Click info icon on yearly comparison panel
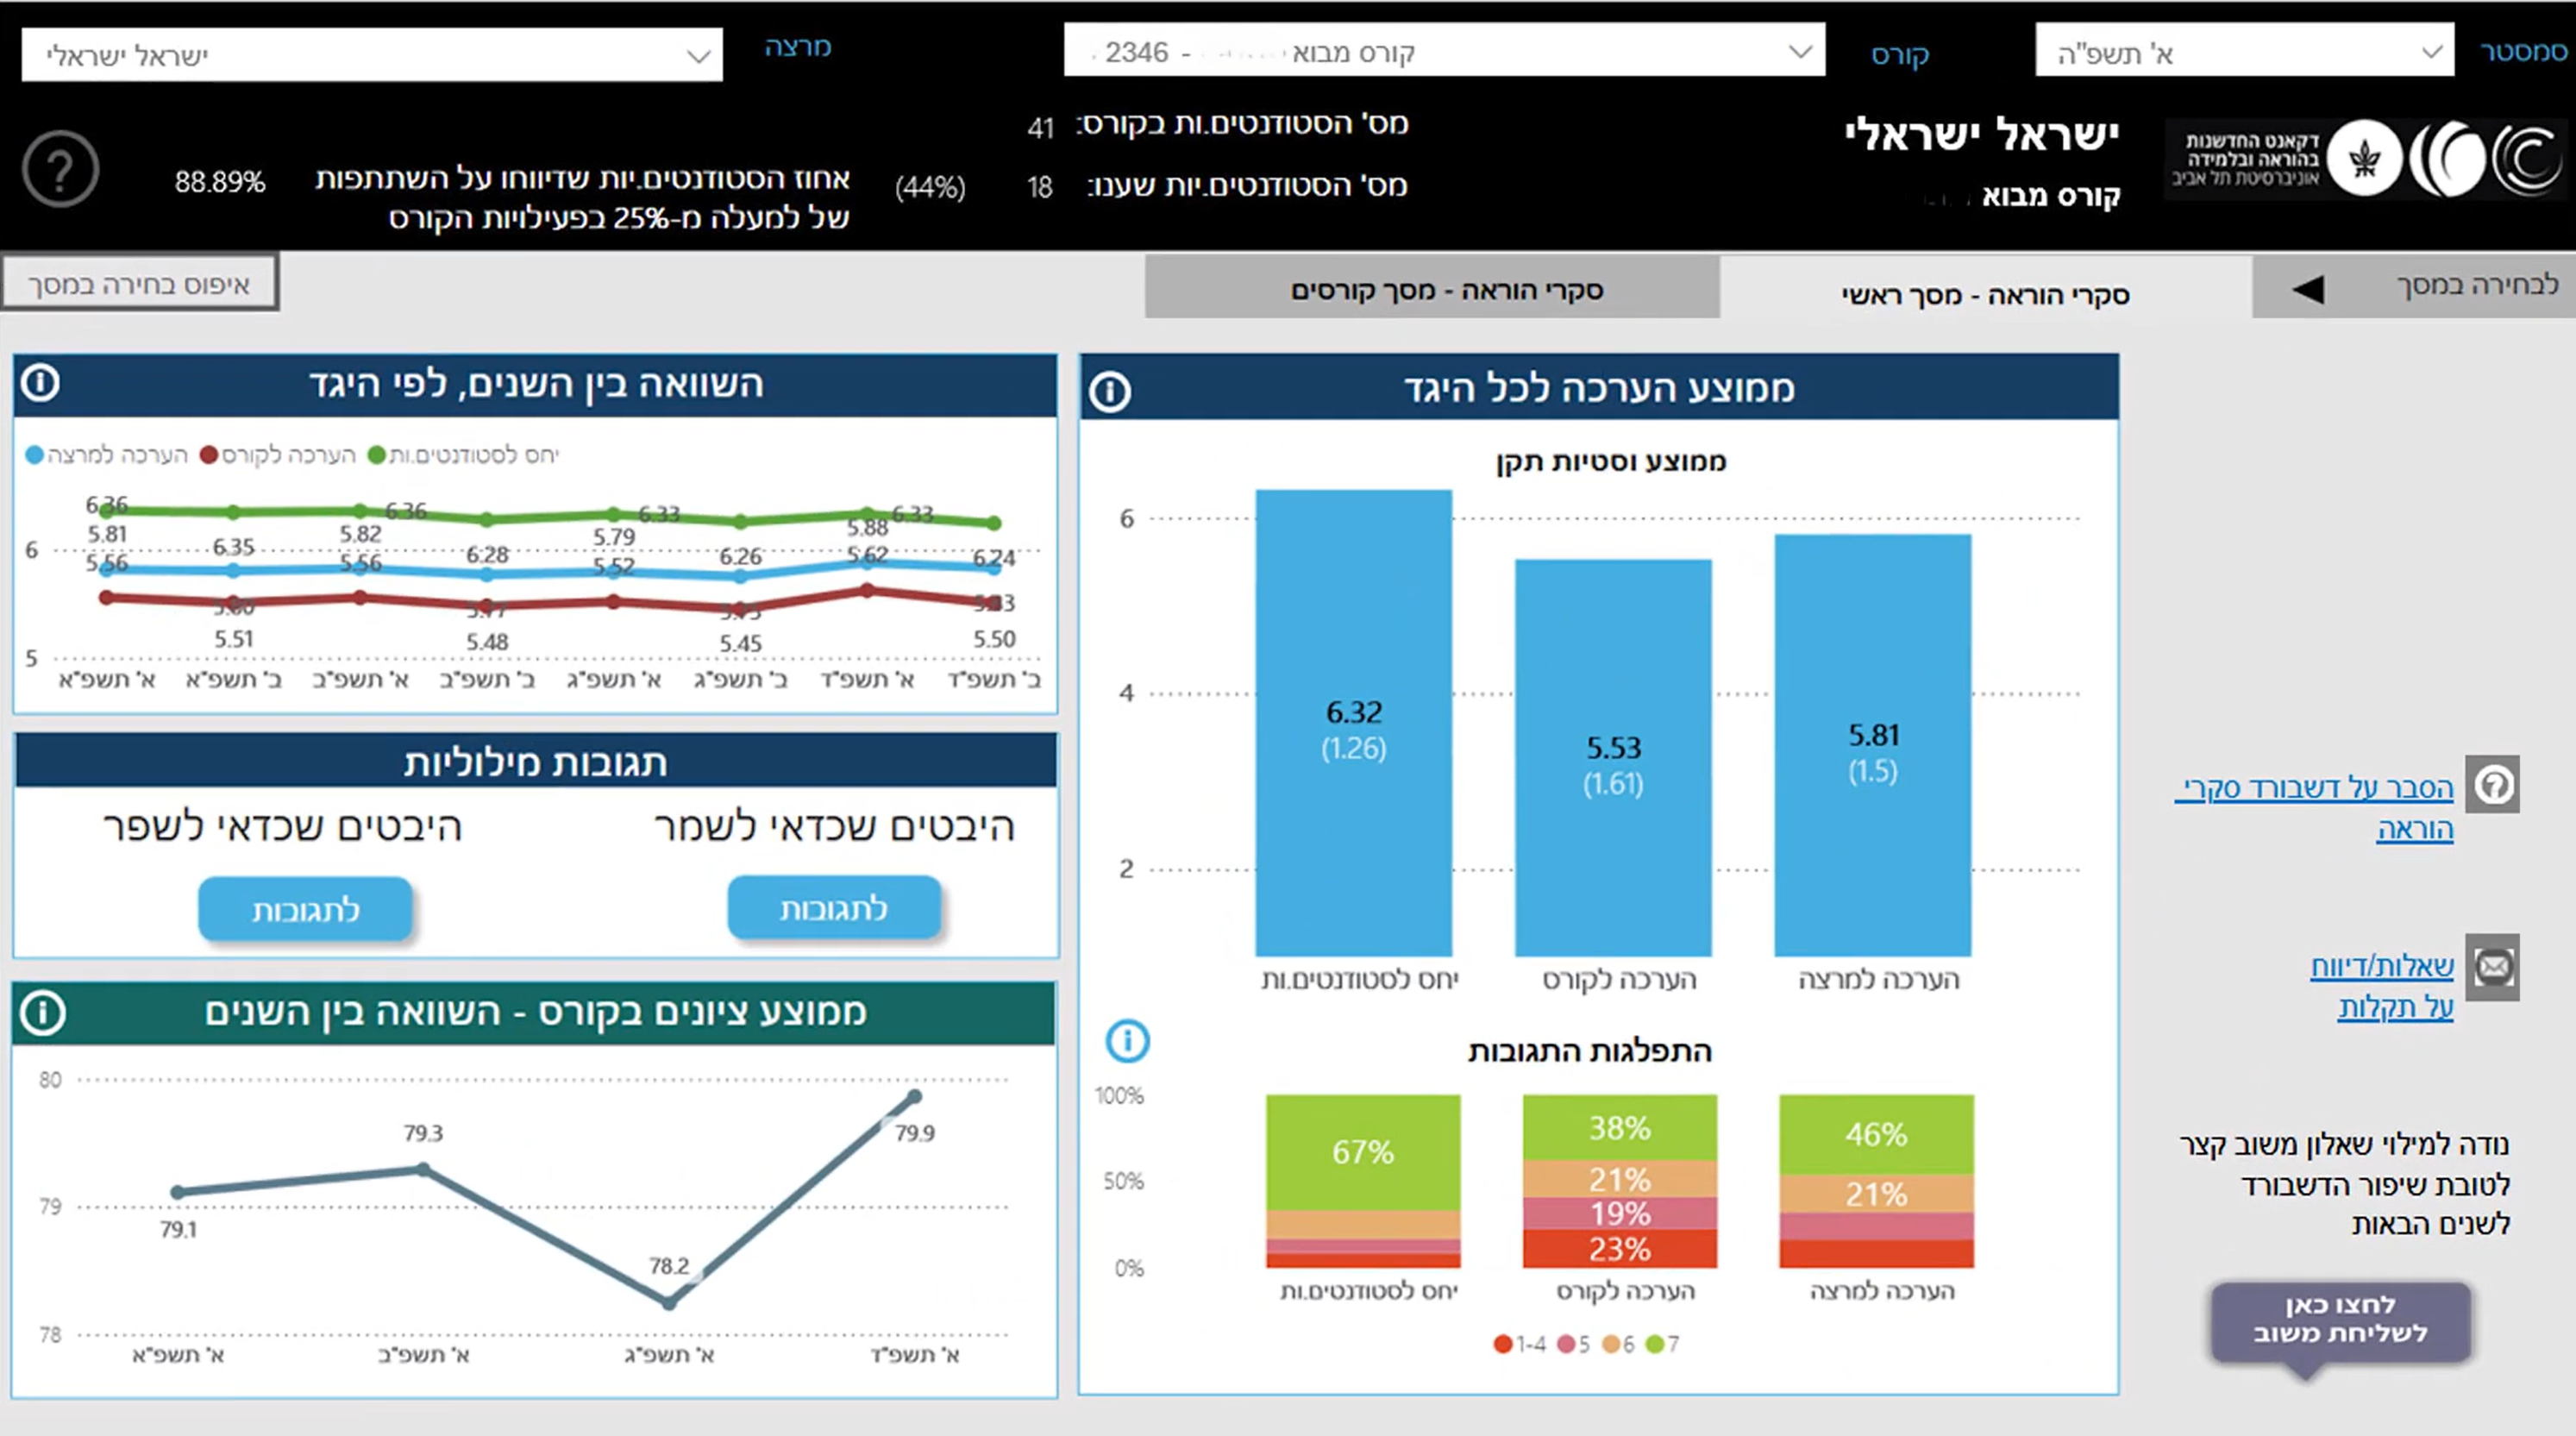The width and height of the screenshot is (2576, 1436). (41, 383)
